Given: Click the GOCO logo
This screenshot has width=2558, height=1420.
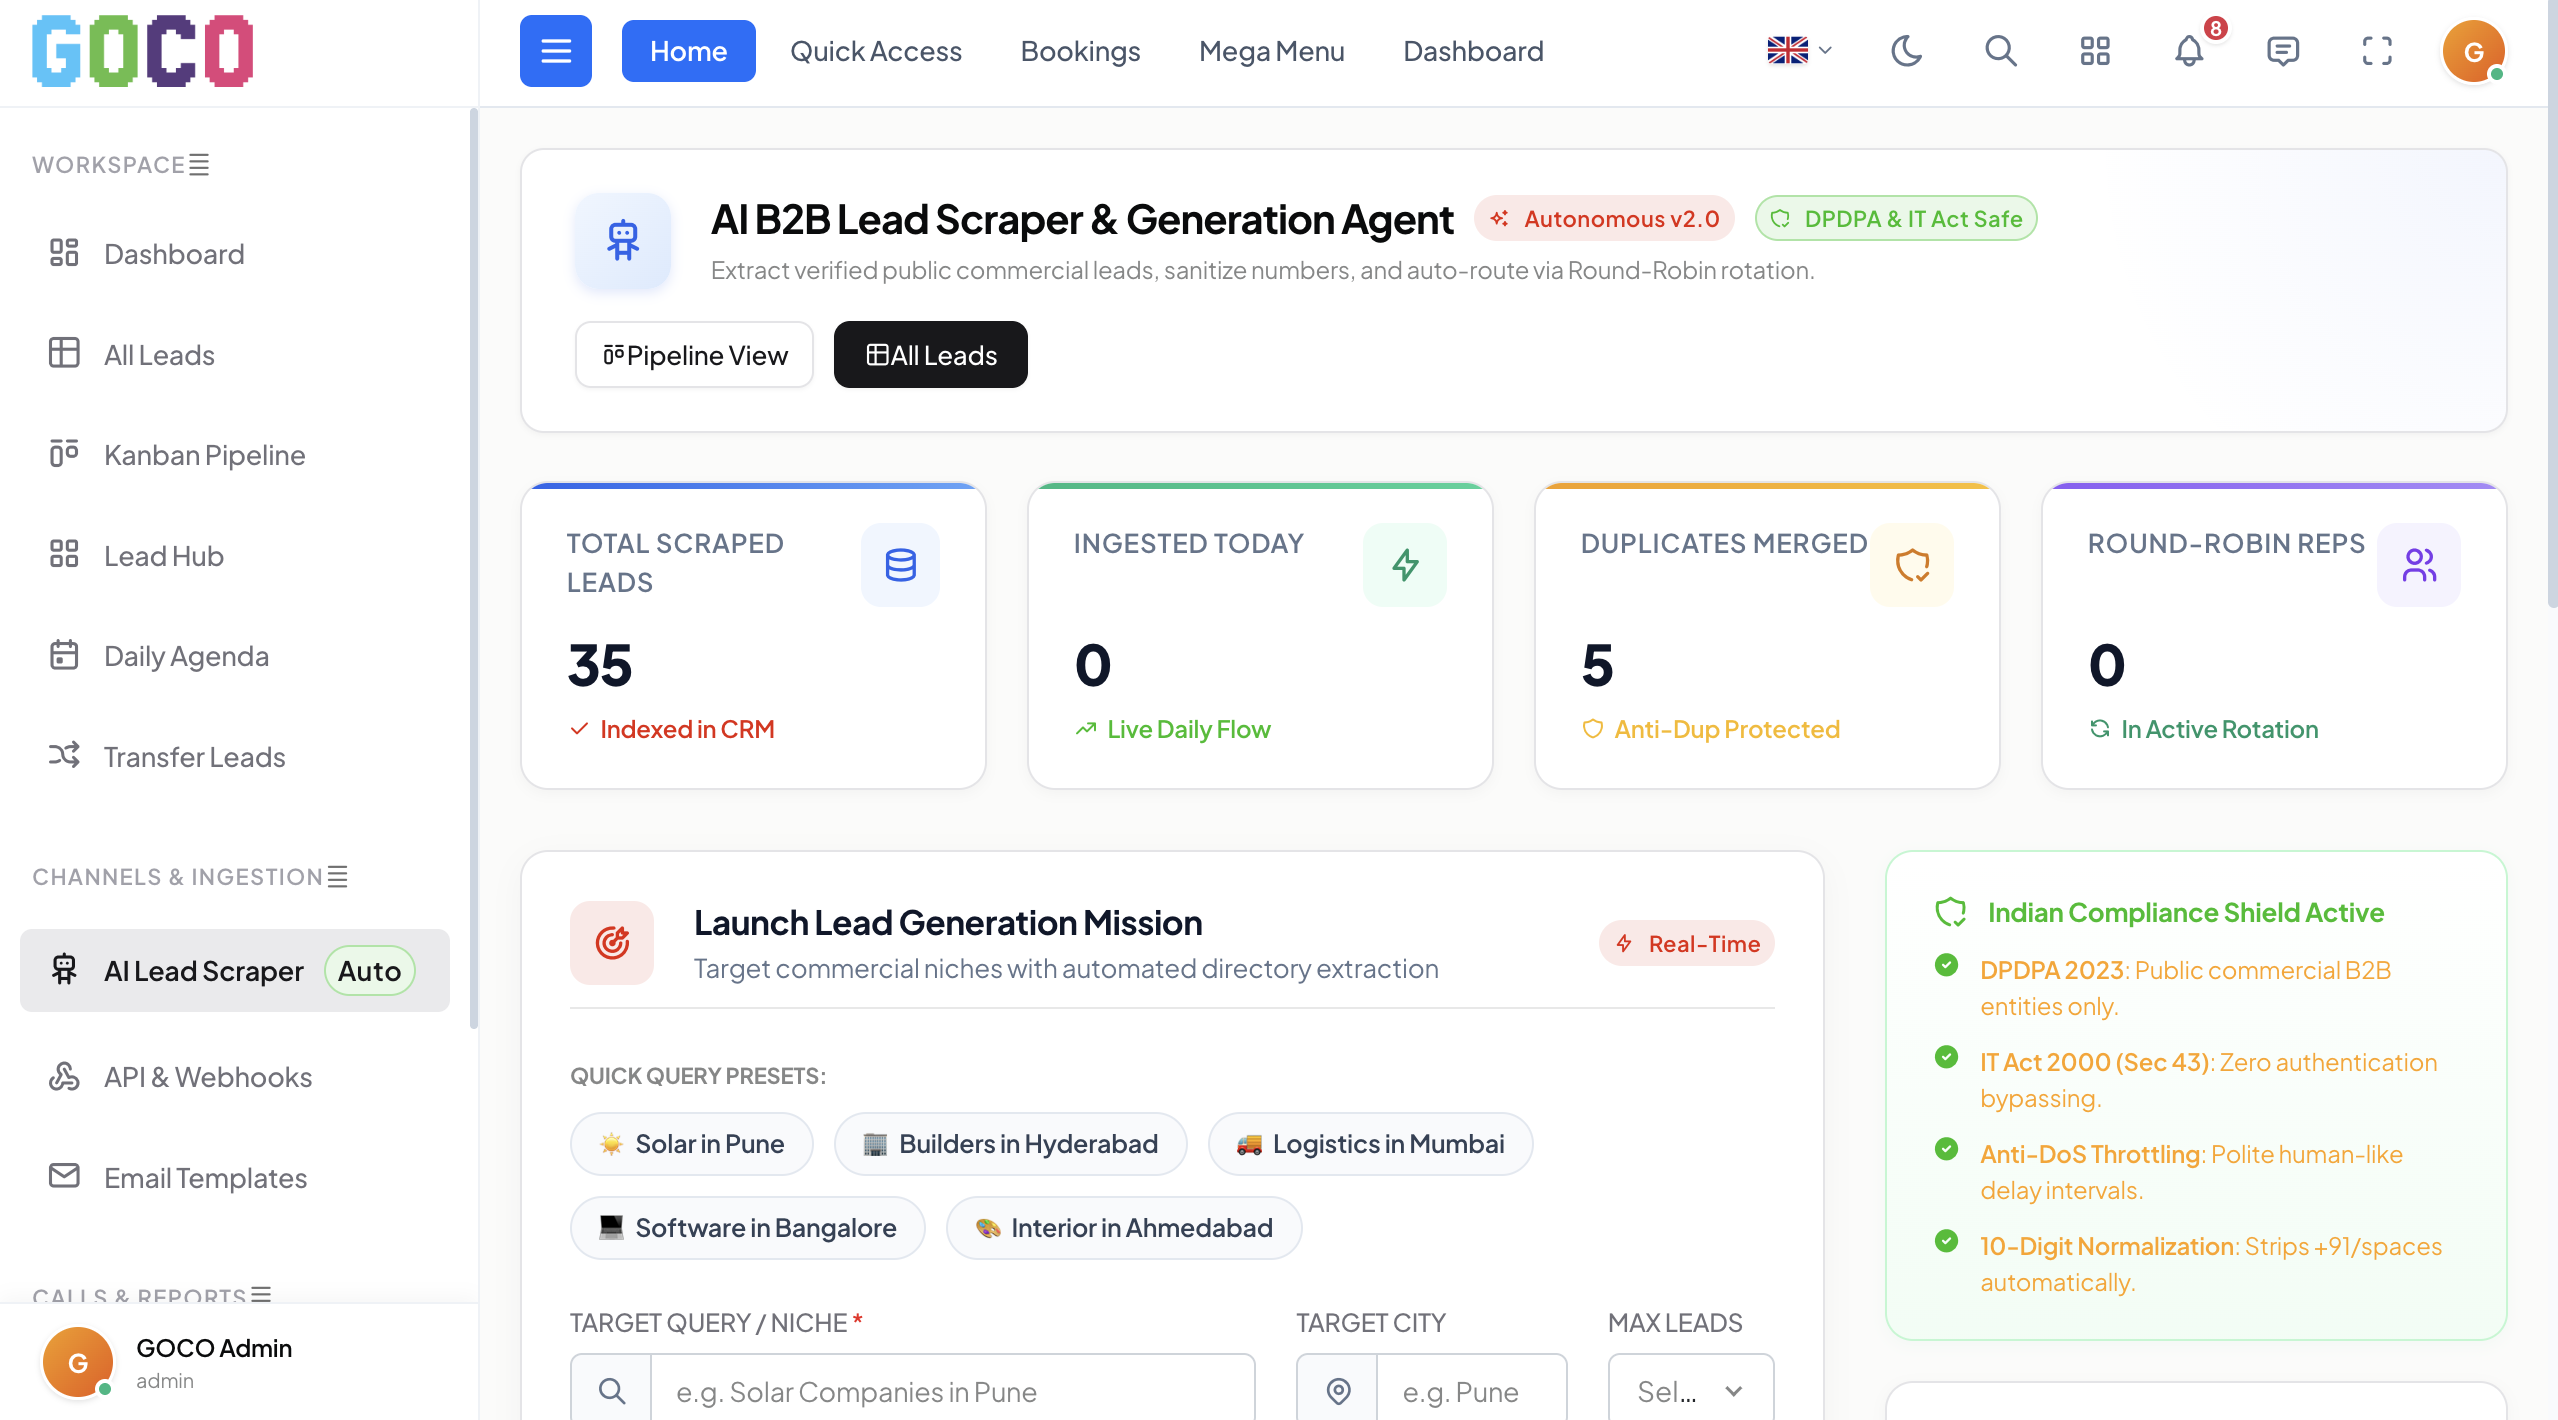Looking at the screenshot, I should pos(142,51).
